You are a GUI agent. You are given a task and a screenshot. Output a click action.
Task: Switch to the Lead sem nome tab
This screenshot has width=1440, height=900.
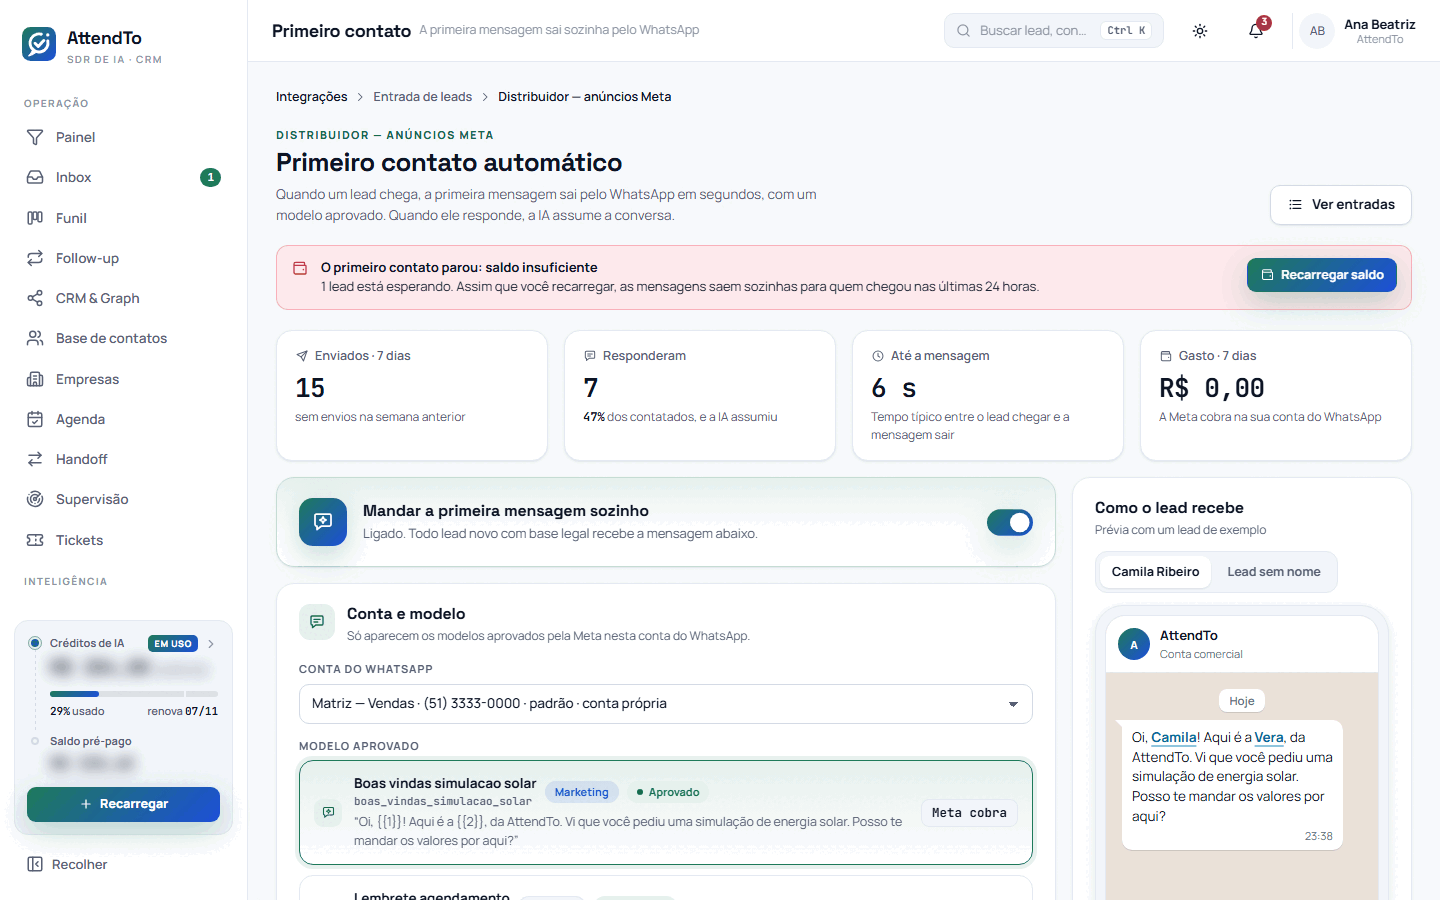pos(1274,572)
